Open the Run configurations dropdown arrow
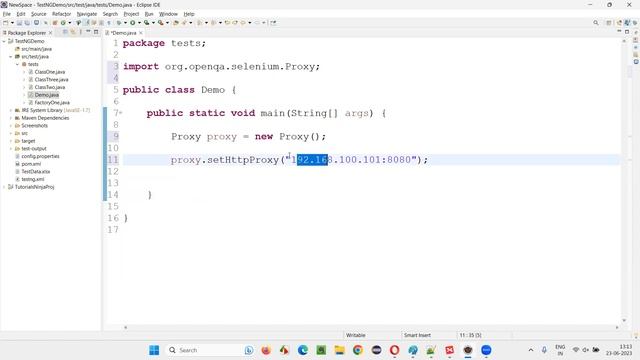 coord(139,23)
